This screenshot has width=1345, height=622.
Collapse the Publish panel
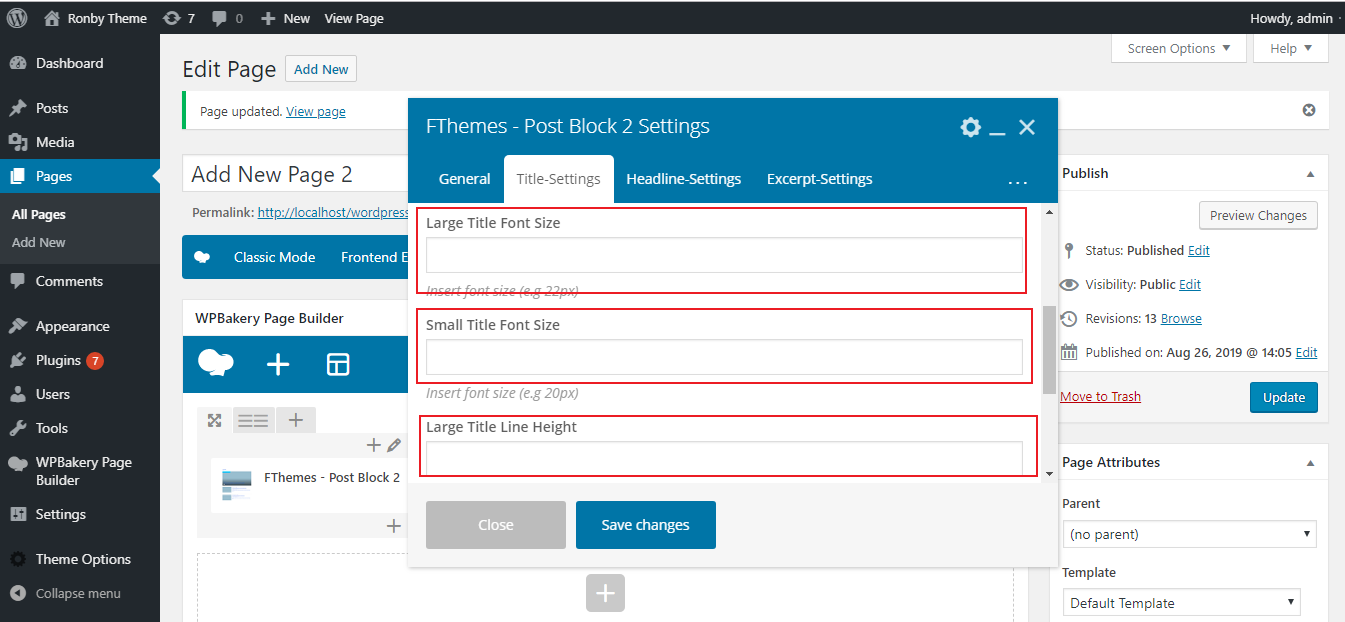pos(1310,174)
